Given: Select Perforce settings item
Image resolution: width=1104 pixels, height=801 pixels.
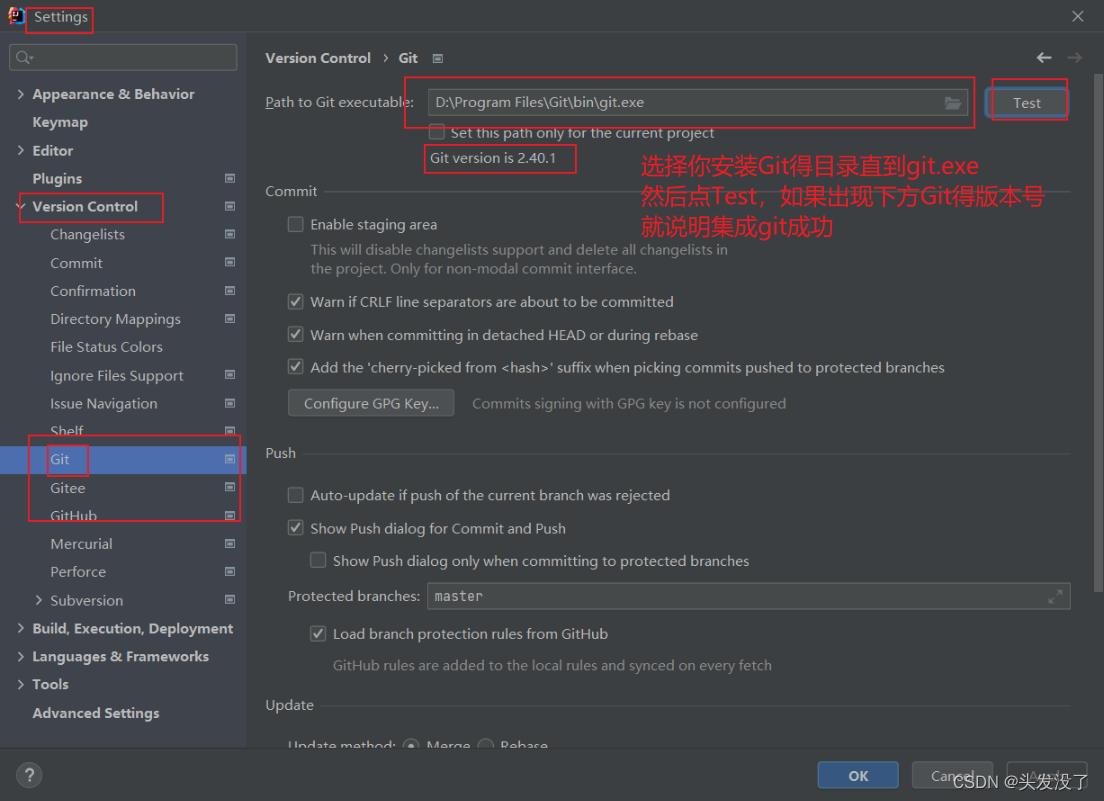Looking at the screenshot, I should pyautogui.click(x=78, y=572).
